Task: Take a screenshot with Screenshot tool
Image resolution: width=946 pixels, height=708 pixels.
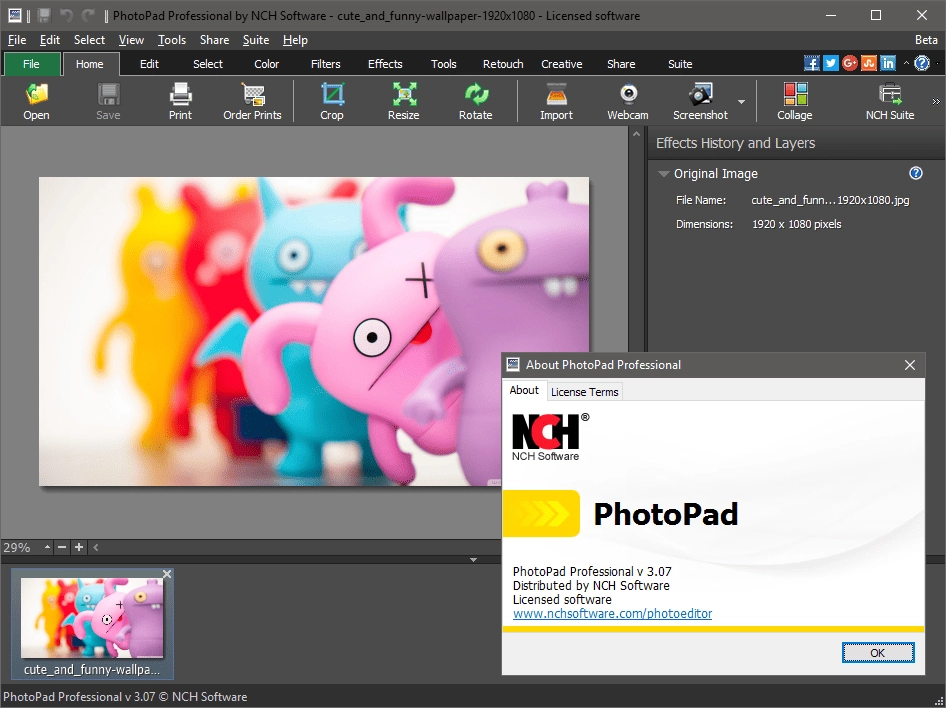Action: point(700,101)
